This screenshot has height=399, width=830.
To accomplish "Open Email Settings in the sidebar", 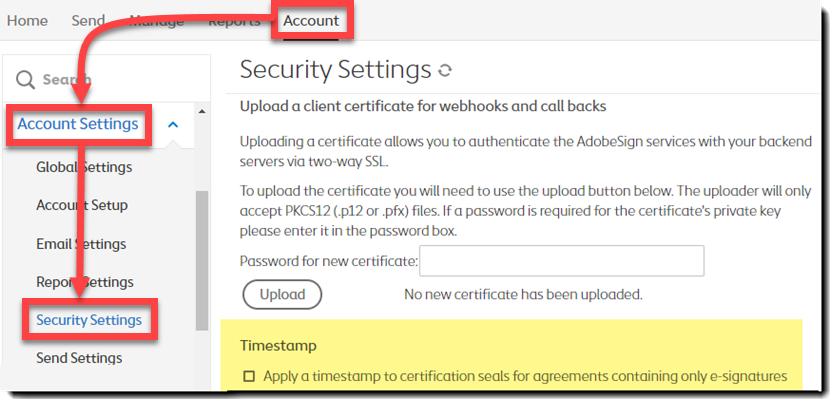I will (x=81, y=244).
